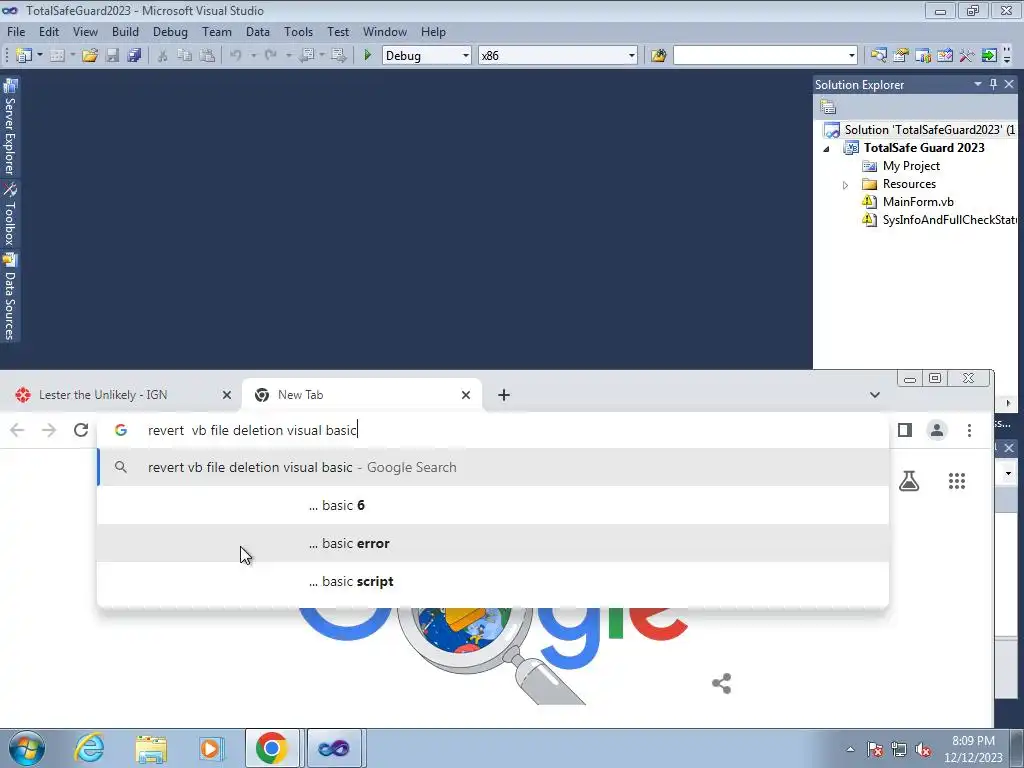The image size is (1024, 768).
Task: Click the Redo arrow icon
Action: [270, 56]
